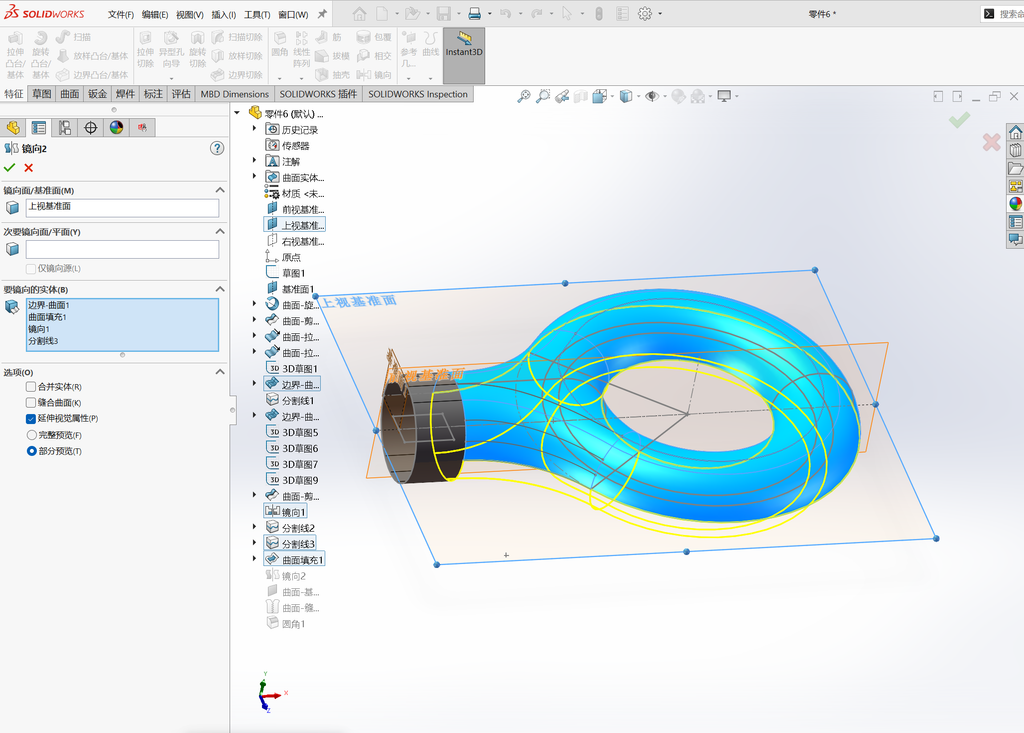Collapse the 镜向面/基准面(M) section
This screenshot has height=733, width=1024.
click(220, 190)
